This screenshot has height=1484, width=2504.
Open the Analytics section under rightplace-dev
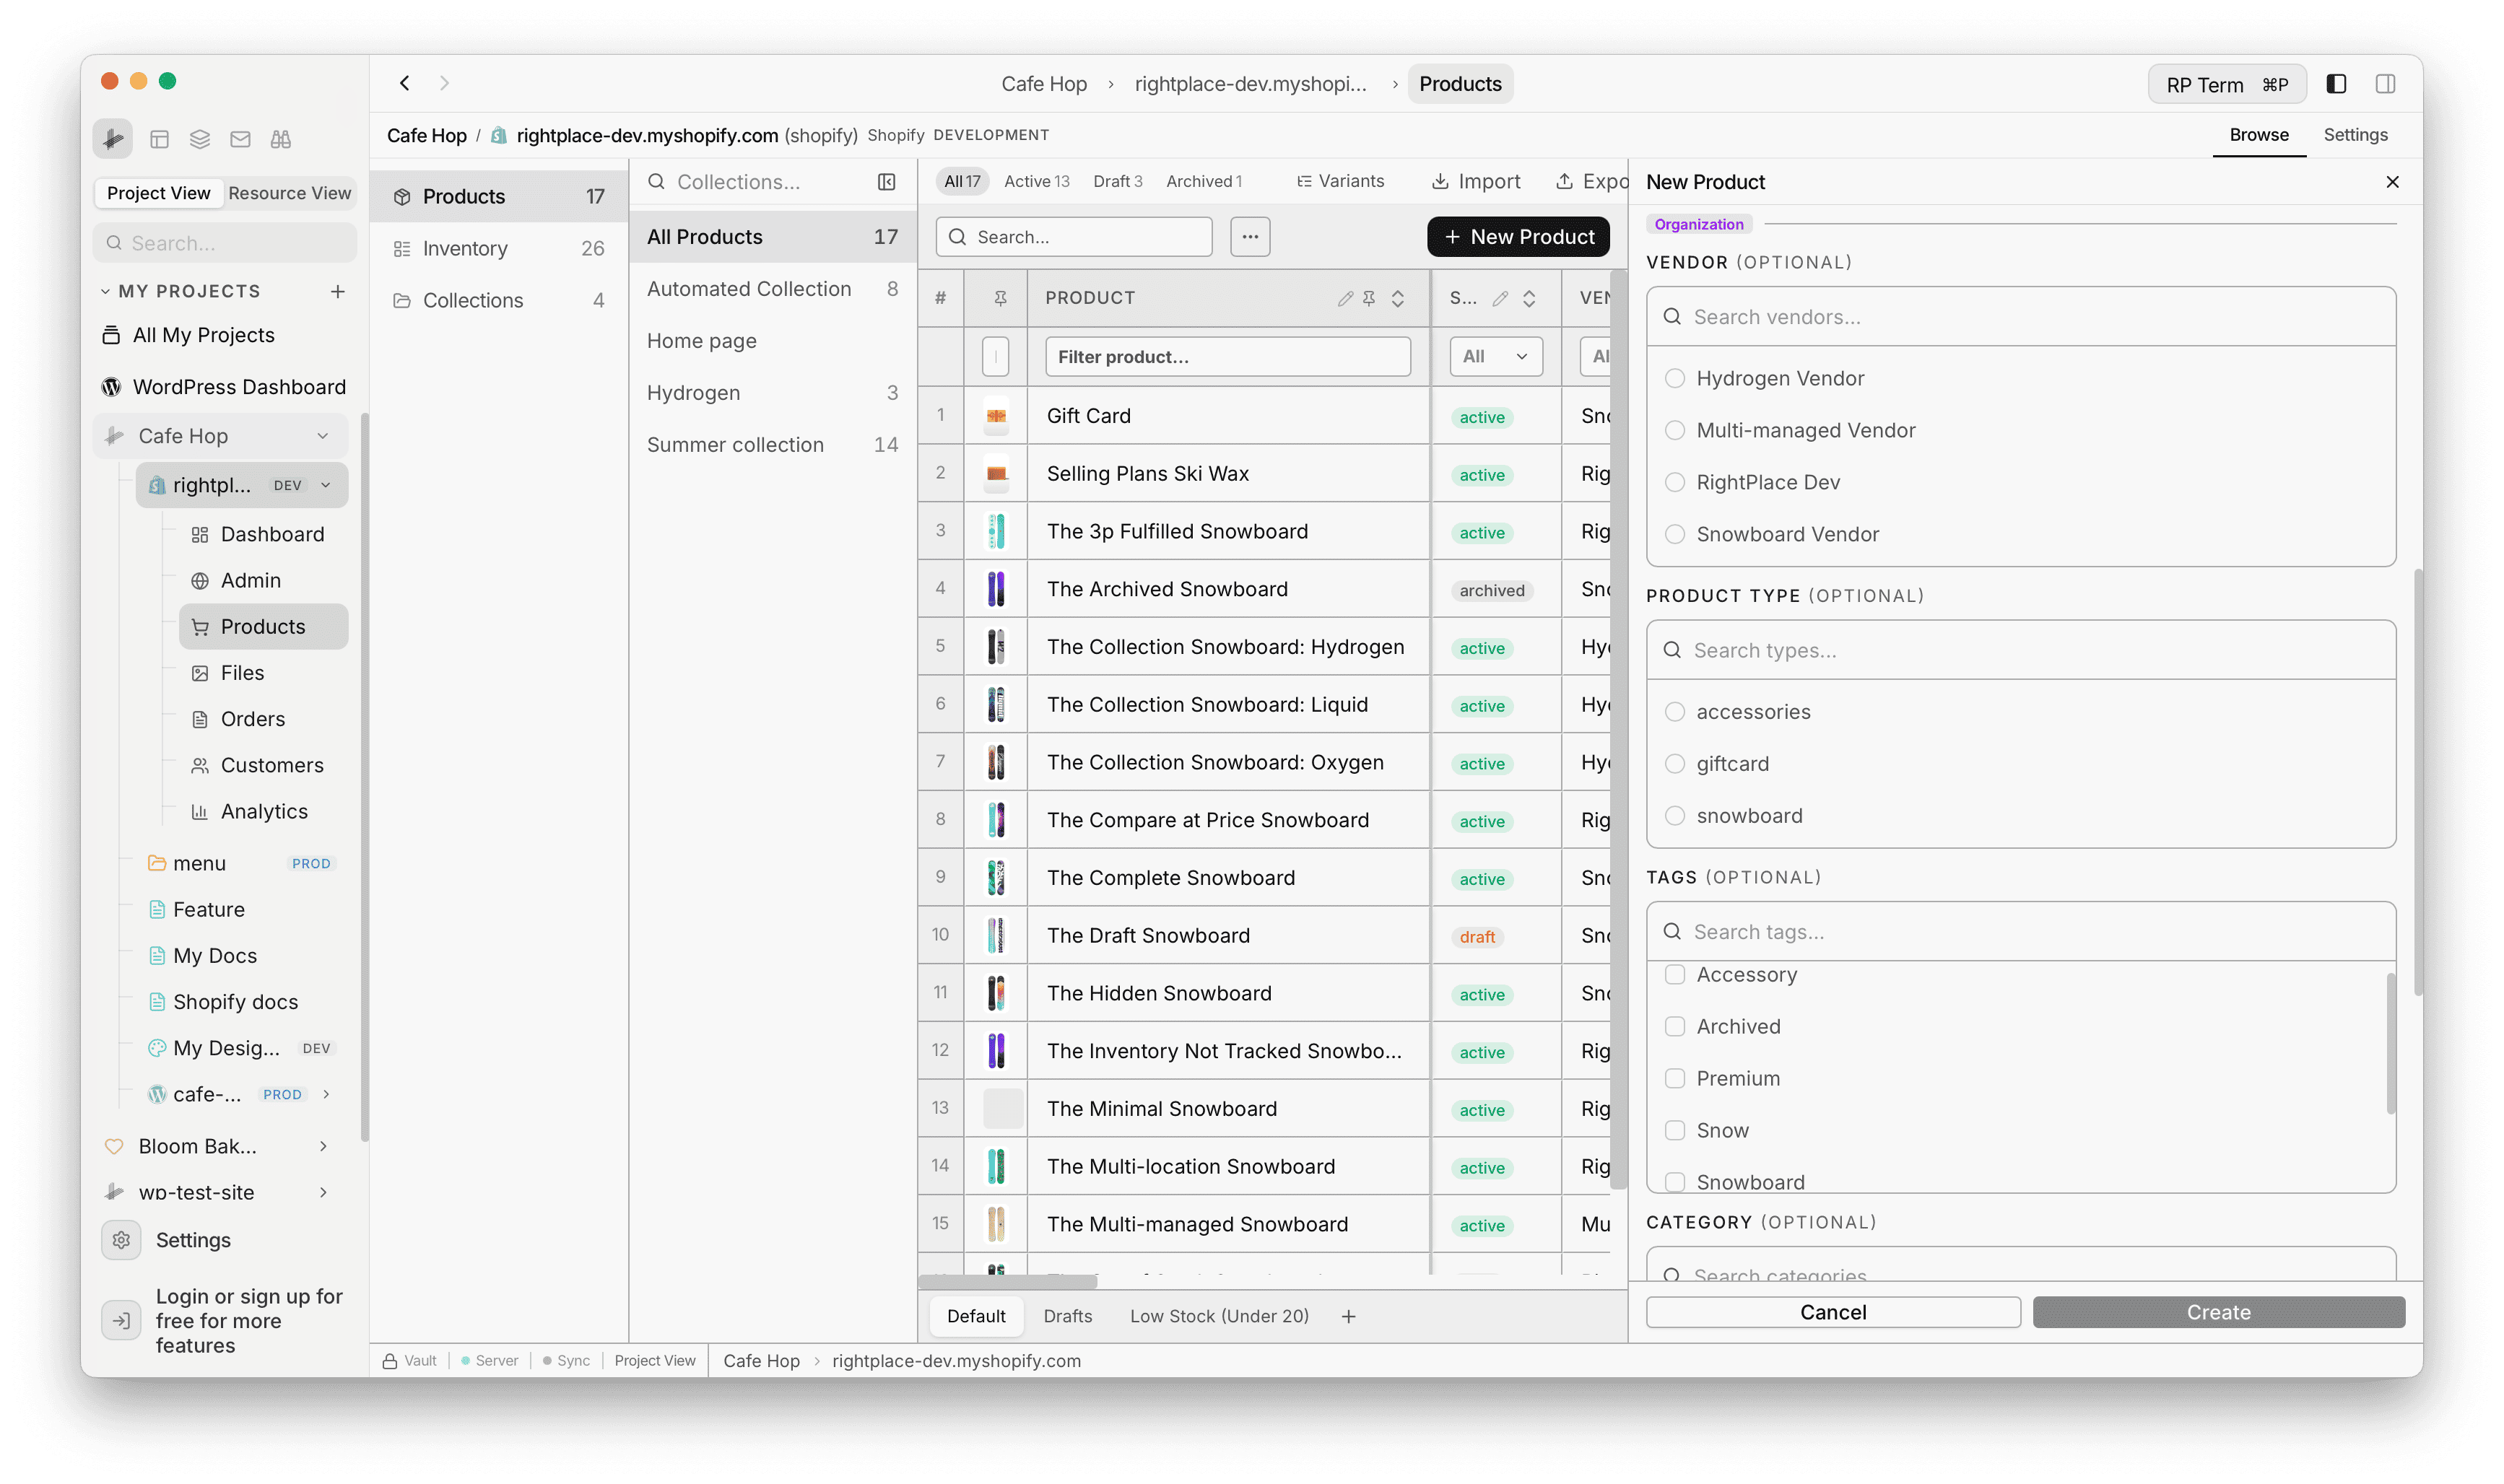point(264,811)
